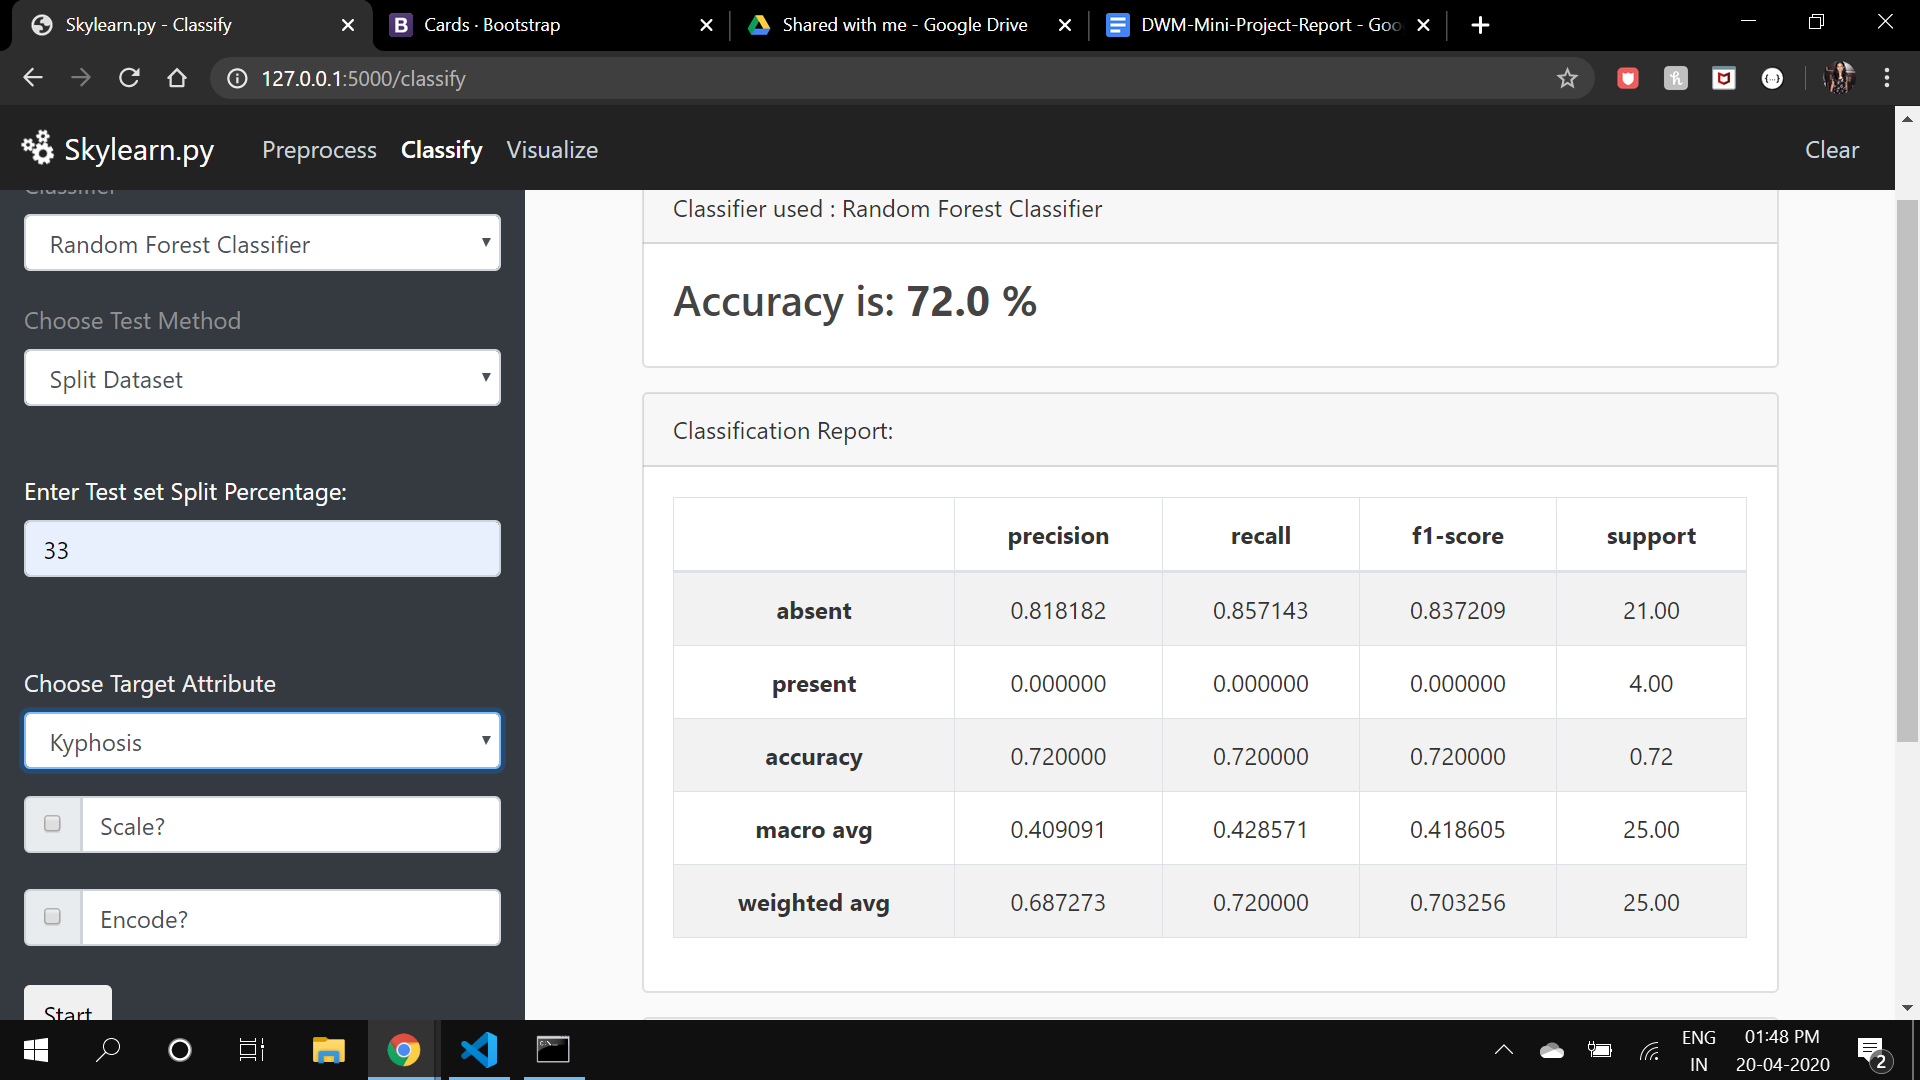Toggle the Scale? checkbox
The height and width of the screenshot is (1080, 1920).
(x=53, y=824)
